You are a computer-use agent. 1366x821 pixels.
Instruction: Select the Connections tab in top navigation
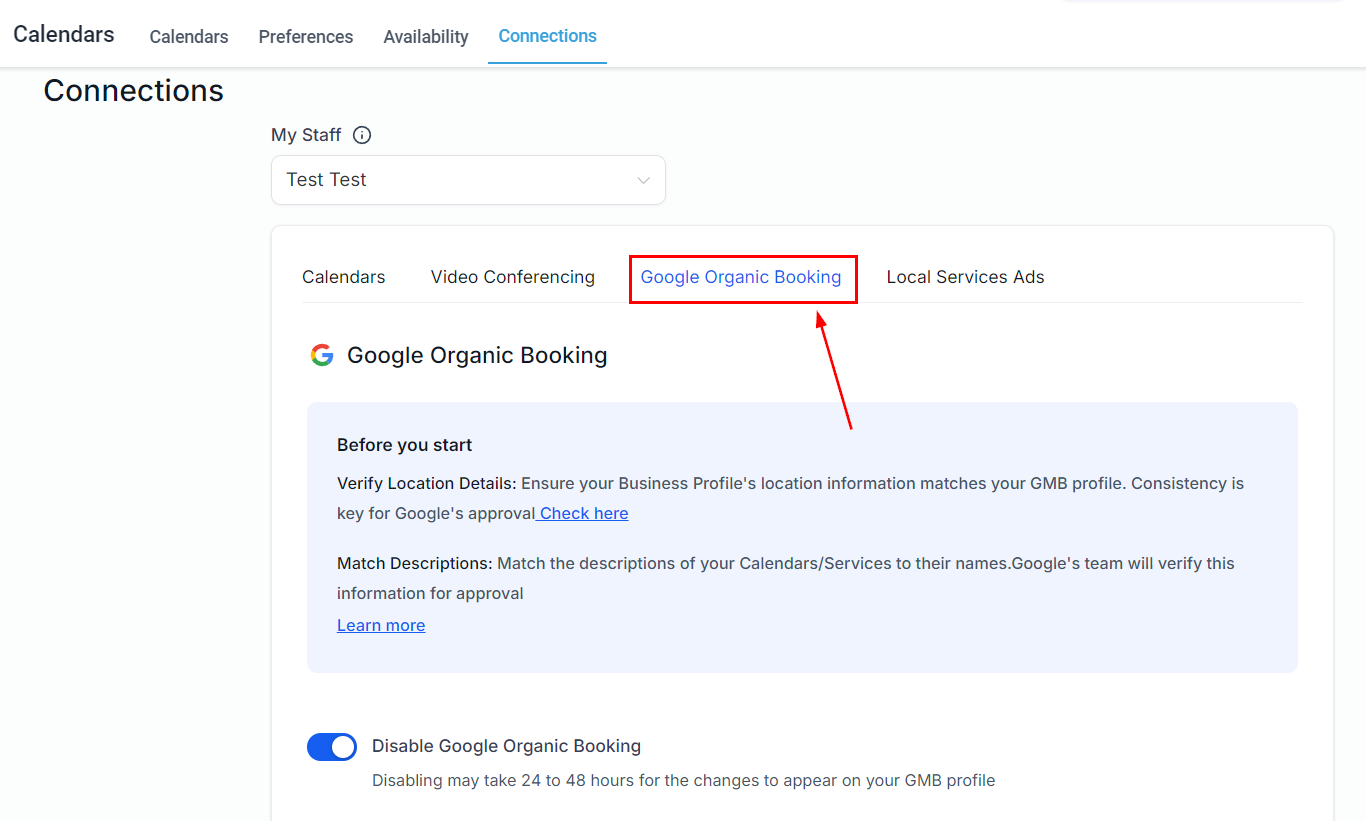pyautogui.click(x=547, y=36)
